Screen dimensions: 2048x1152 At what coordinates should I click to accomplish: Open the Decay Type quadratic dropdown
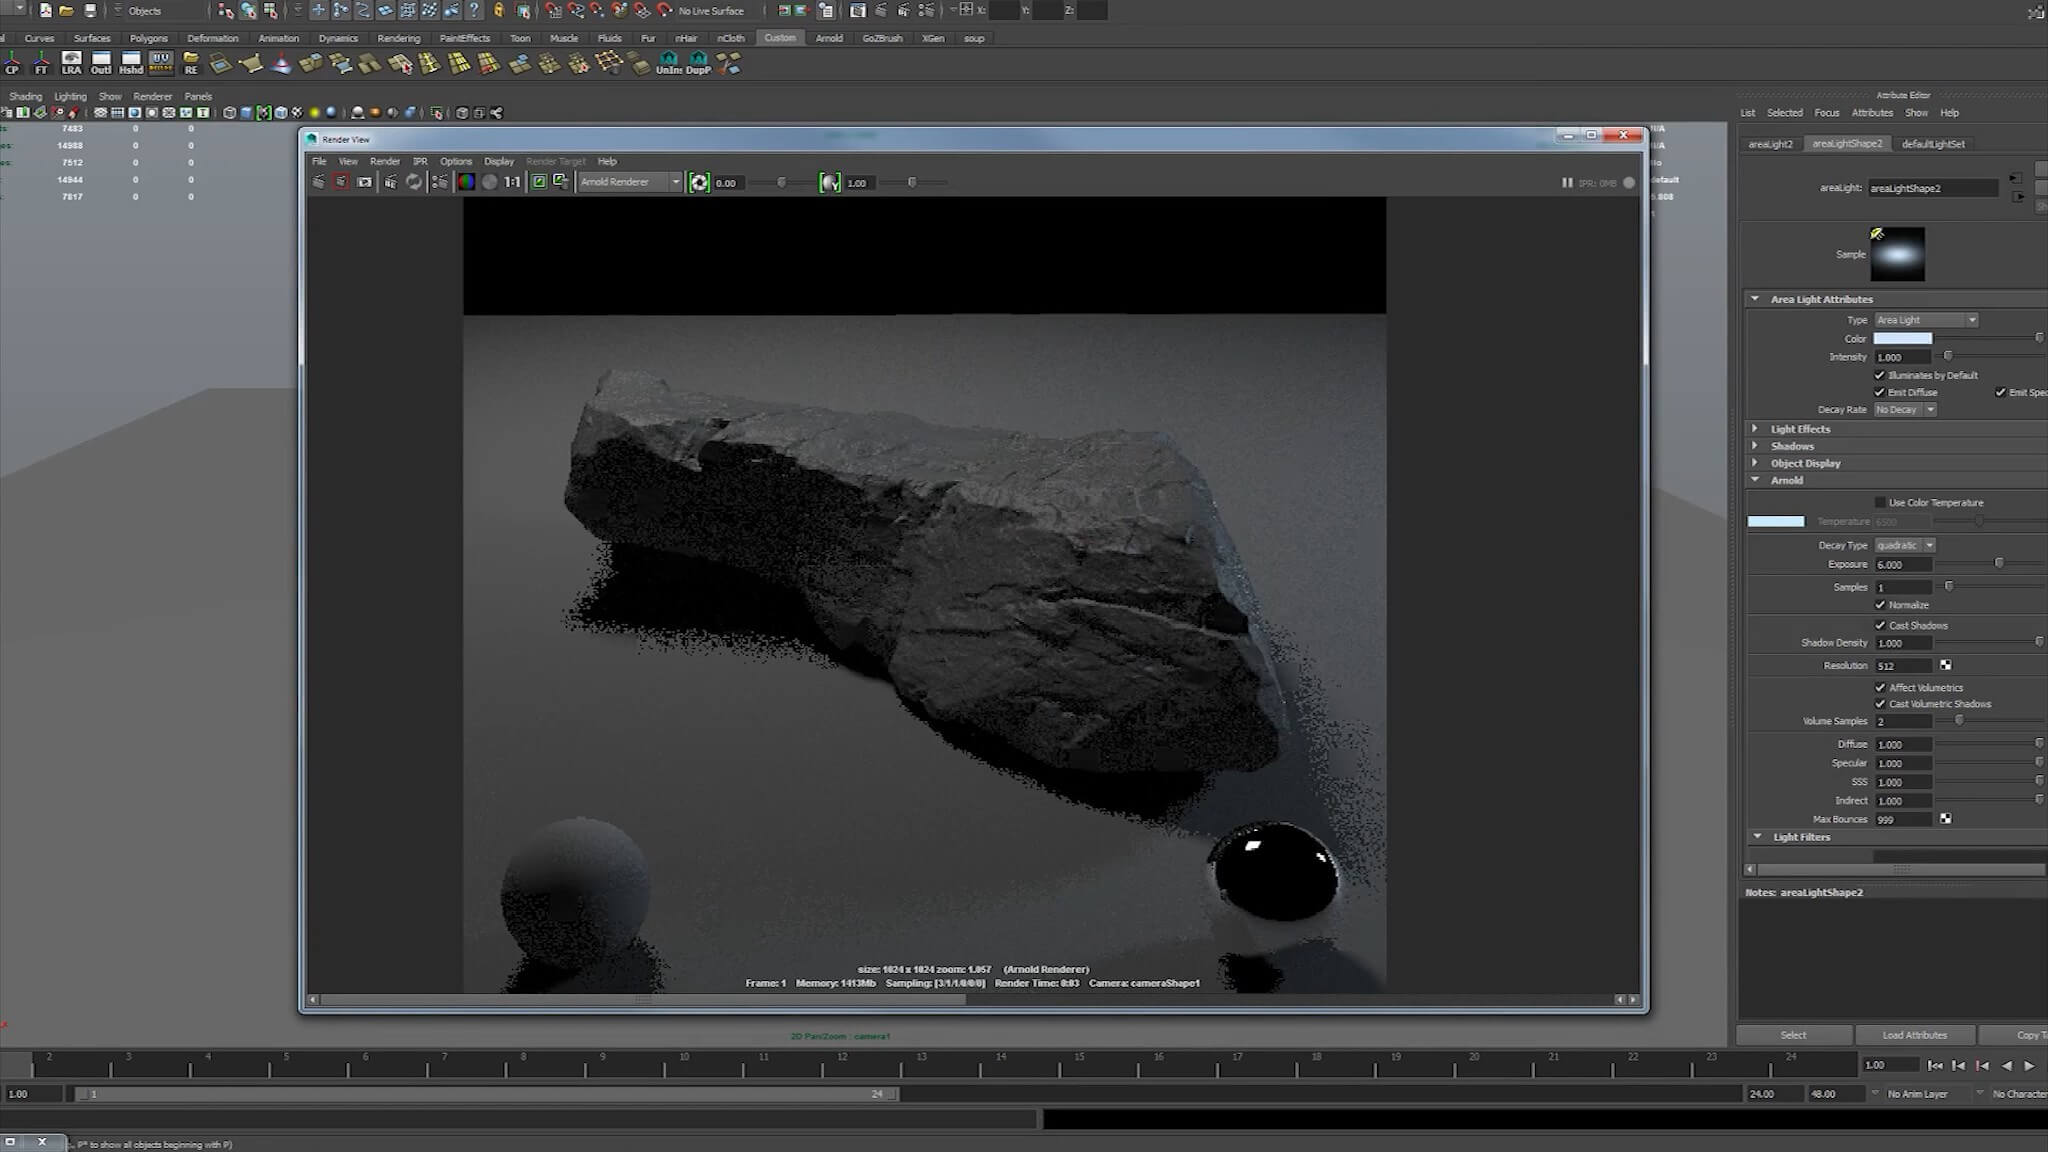click(1905, 545)
